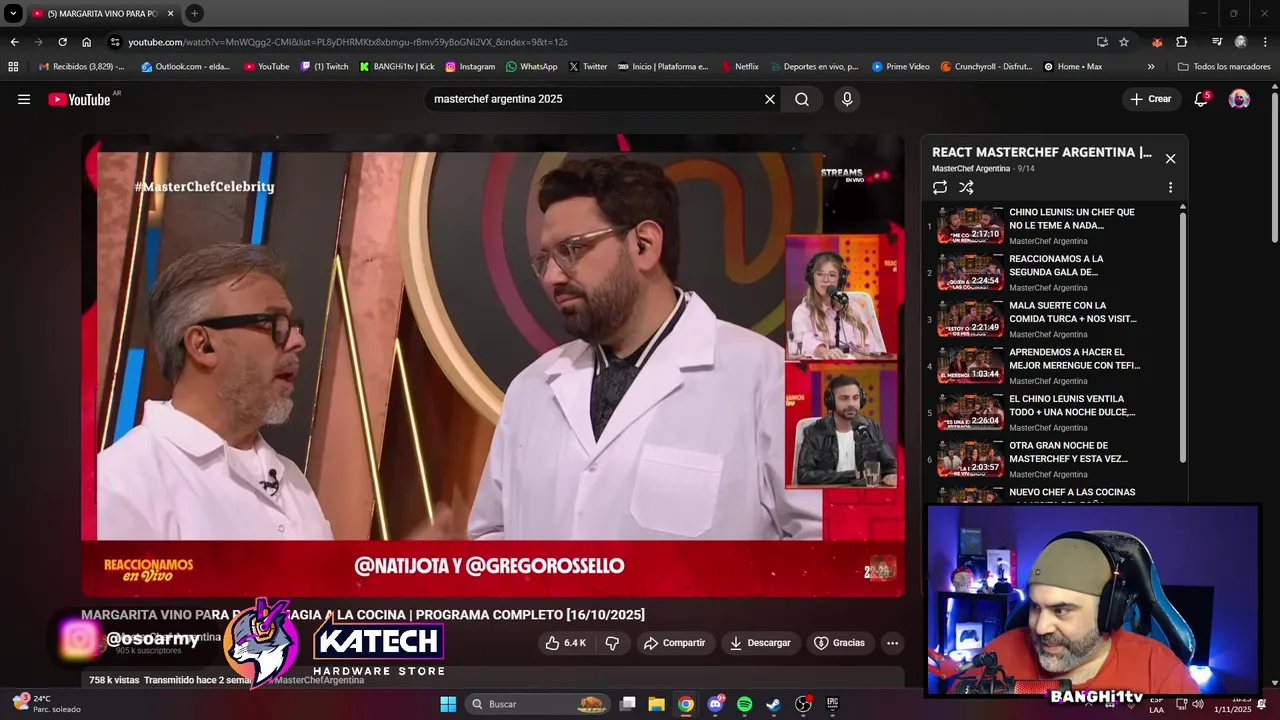Viewport: 1280px width, 720px height.
Task: Open the weather widget showing 24°C
Action: click(45, 704)
